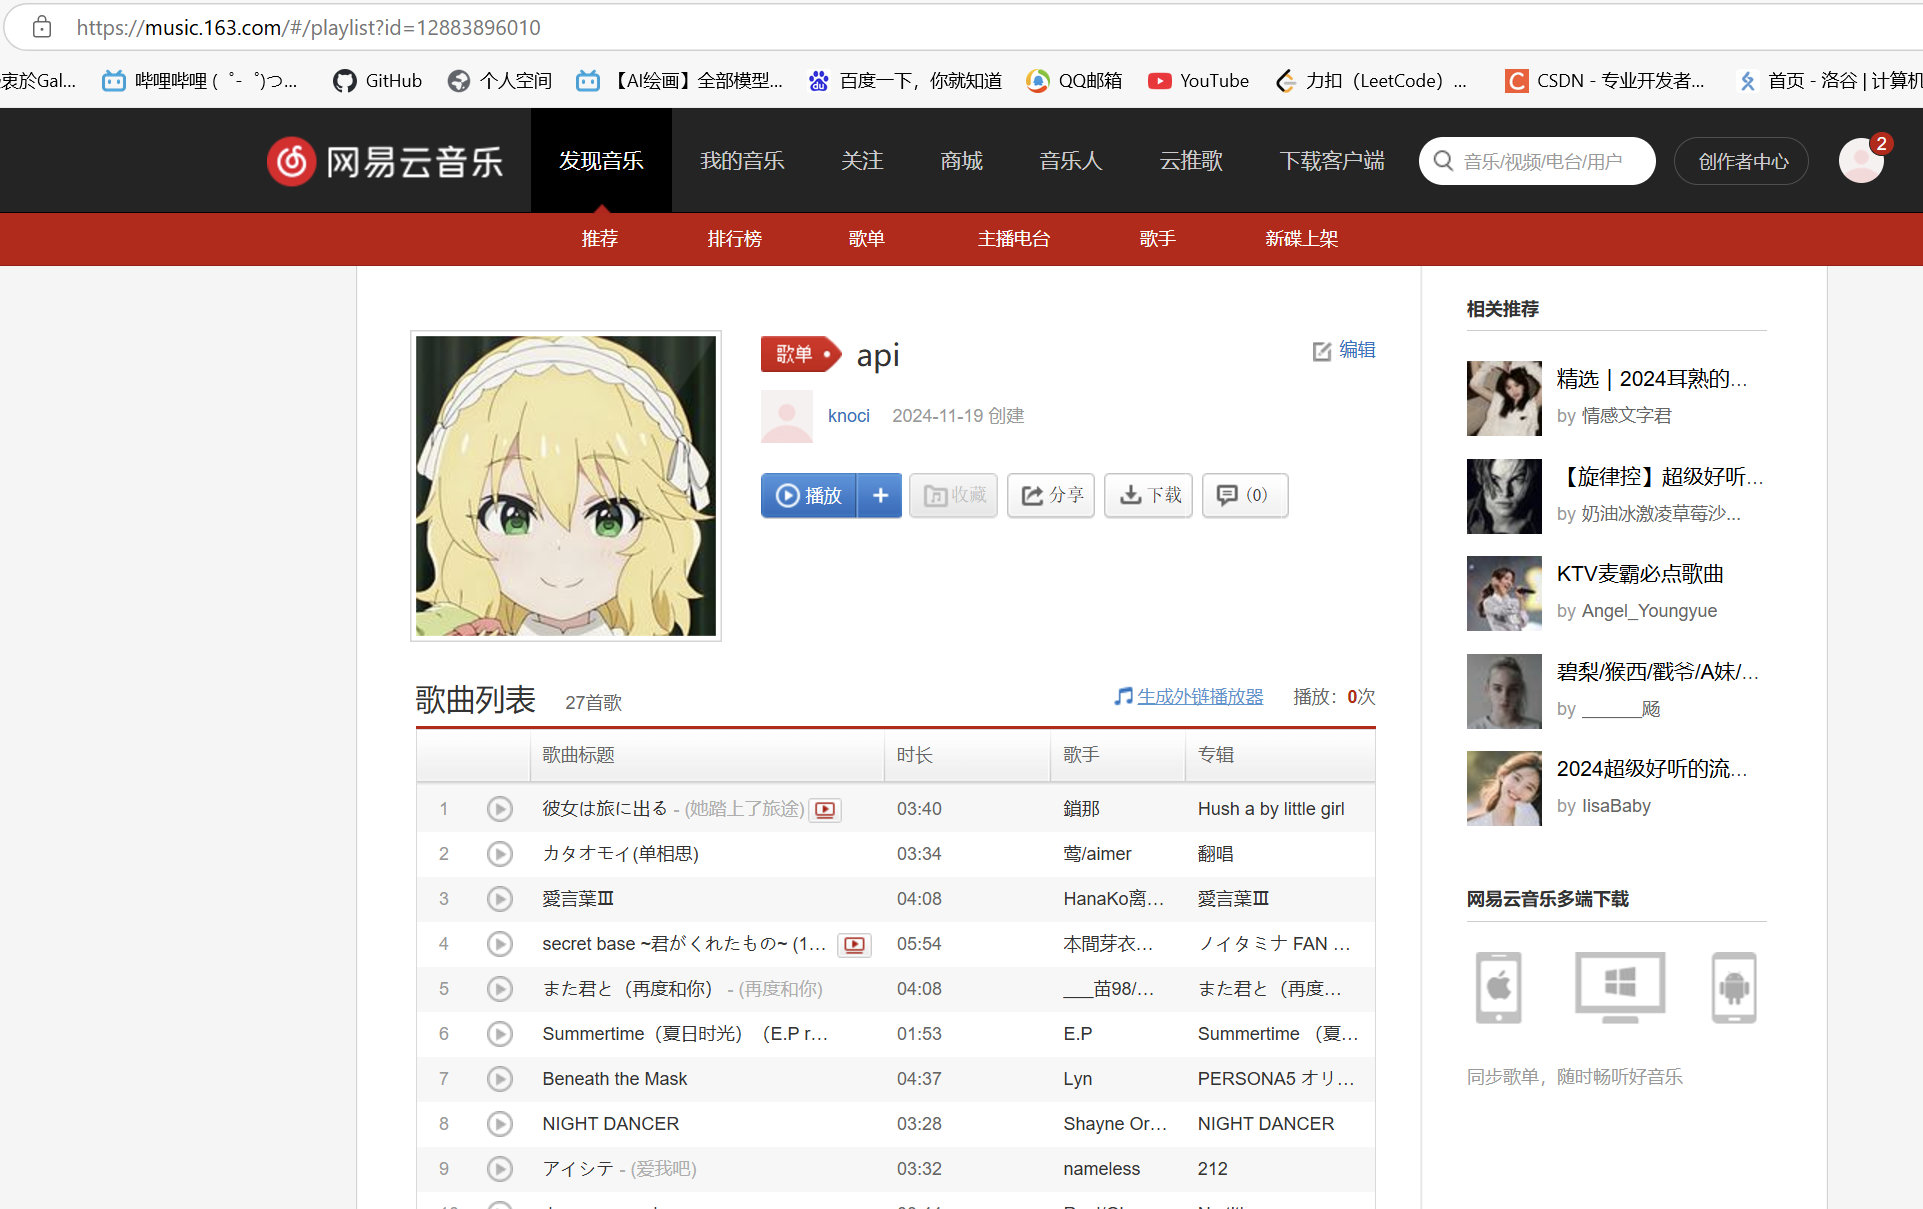Click the 播放 play all button

pyautogui.click(x=809, y=495)
